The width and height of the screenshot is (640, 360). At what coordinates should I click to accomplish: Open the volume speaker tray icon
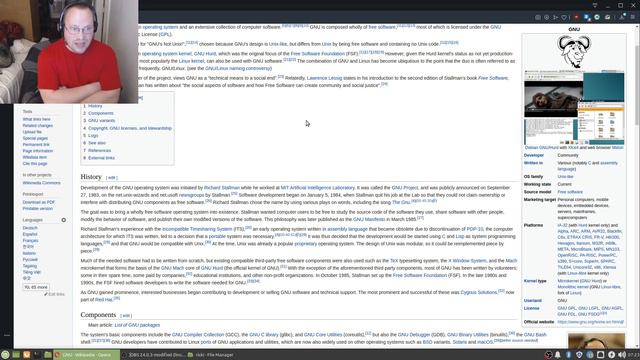tap(622, 355)
